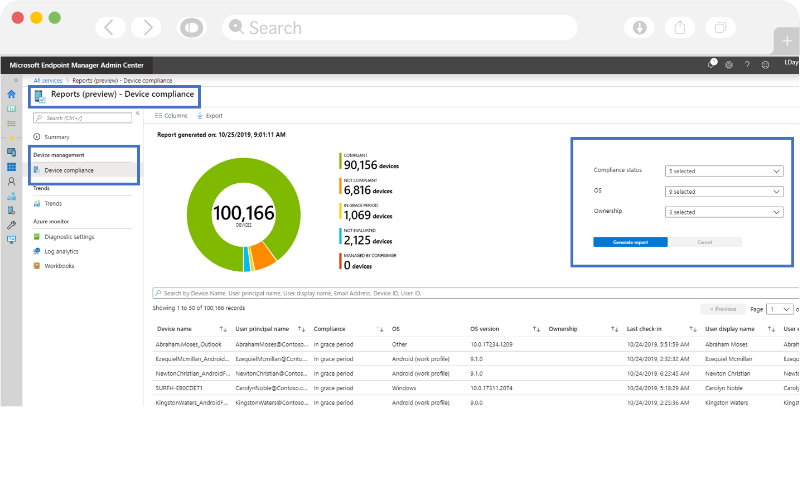800x480 pixels.
Task: Click the device records search box
Action: [x=476, y=293]
